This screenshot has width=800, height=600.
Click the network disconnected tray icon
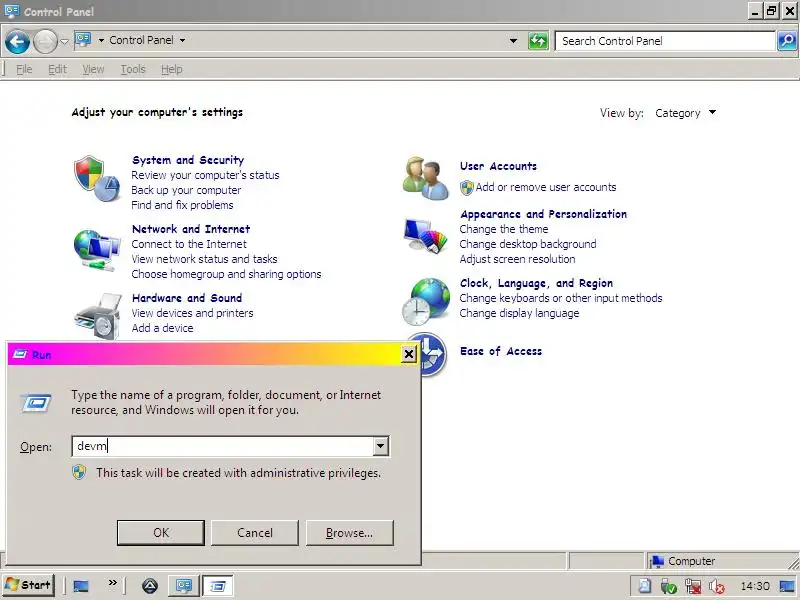[x=693, y=586]
